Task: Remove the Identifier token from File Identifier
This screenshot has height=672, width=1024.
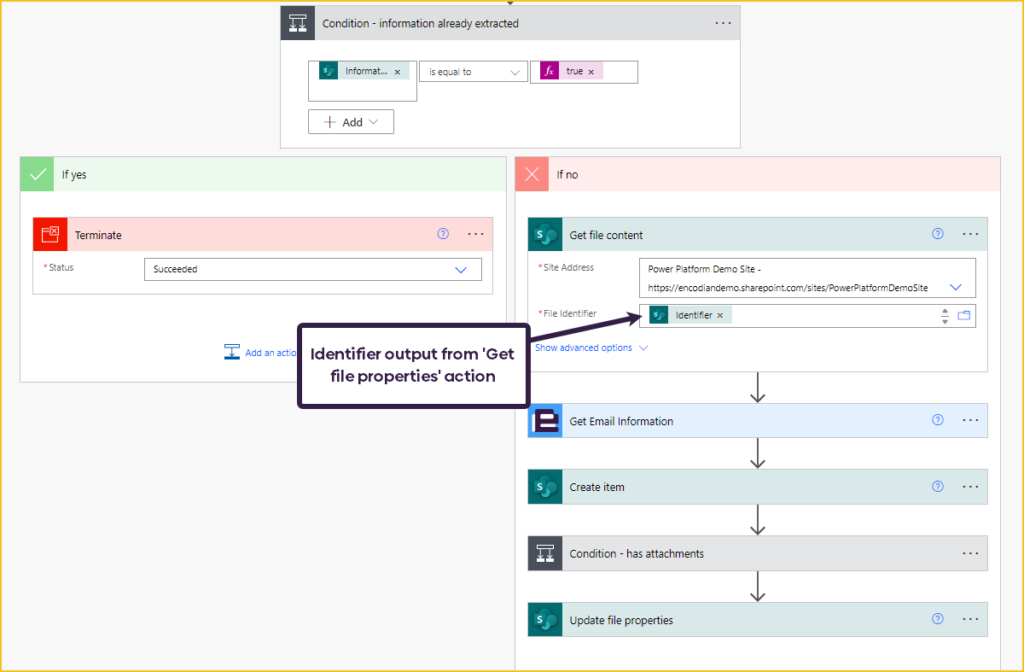Action: (x=720, y=316)
